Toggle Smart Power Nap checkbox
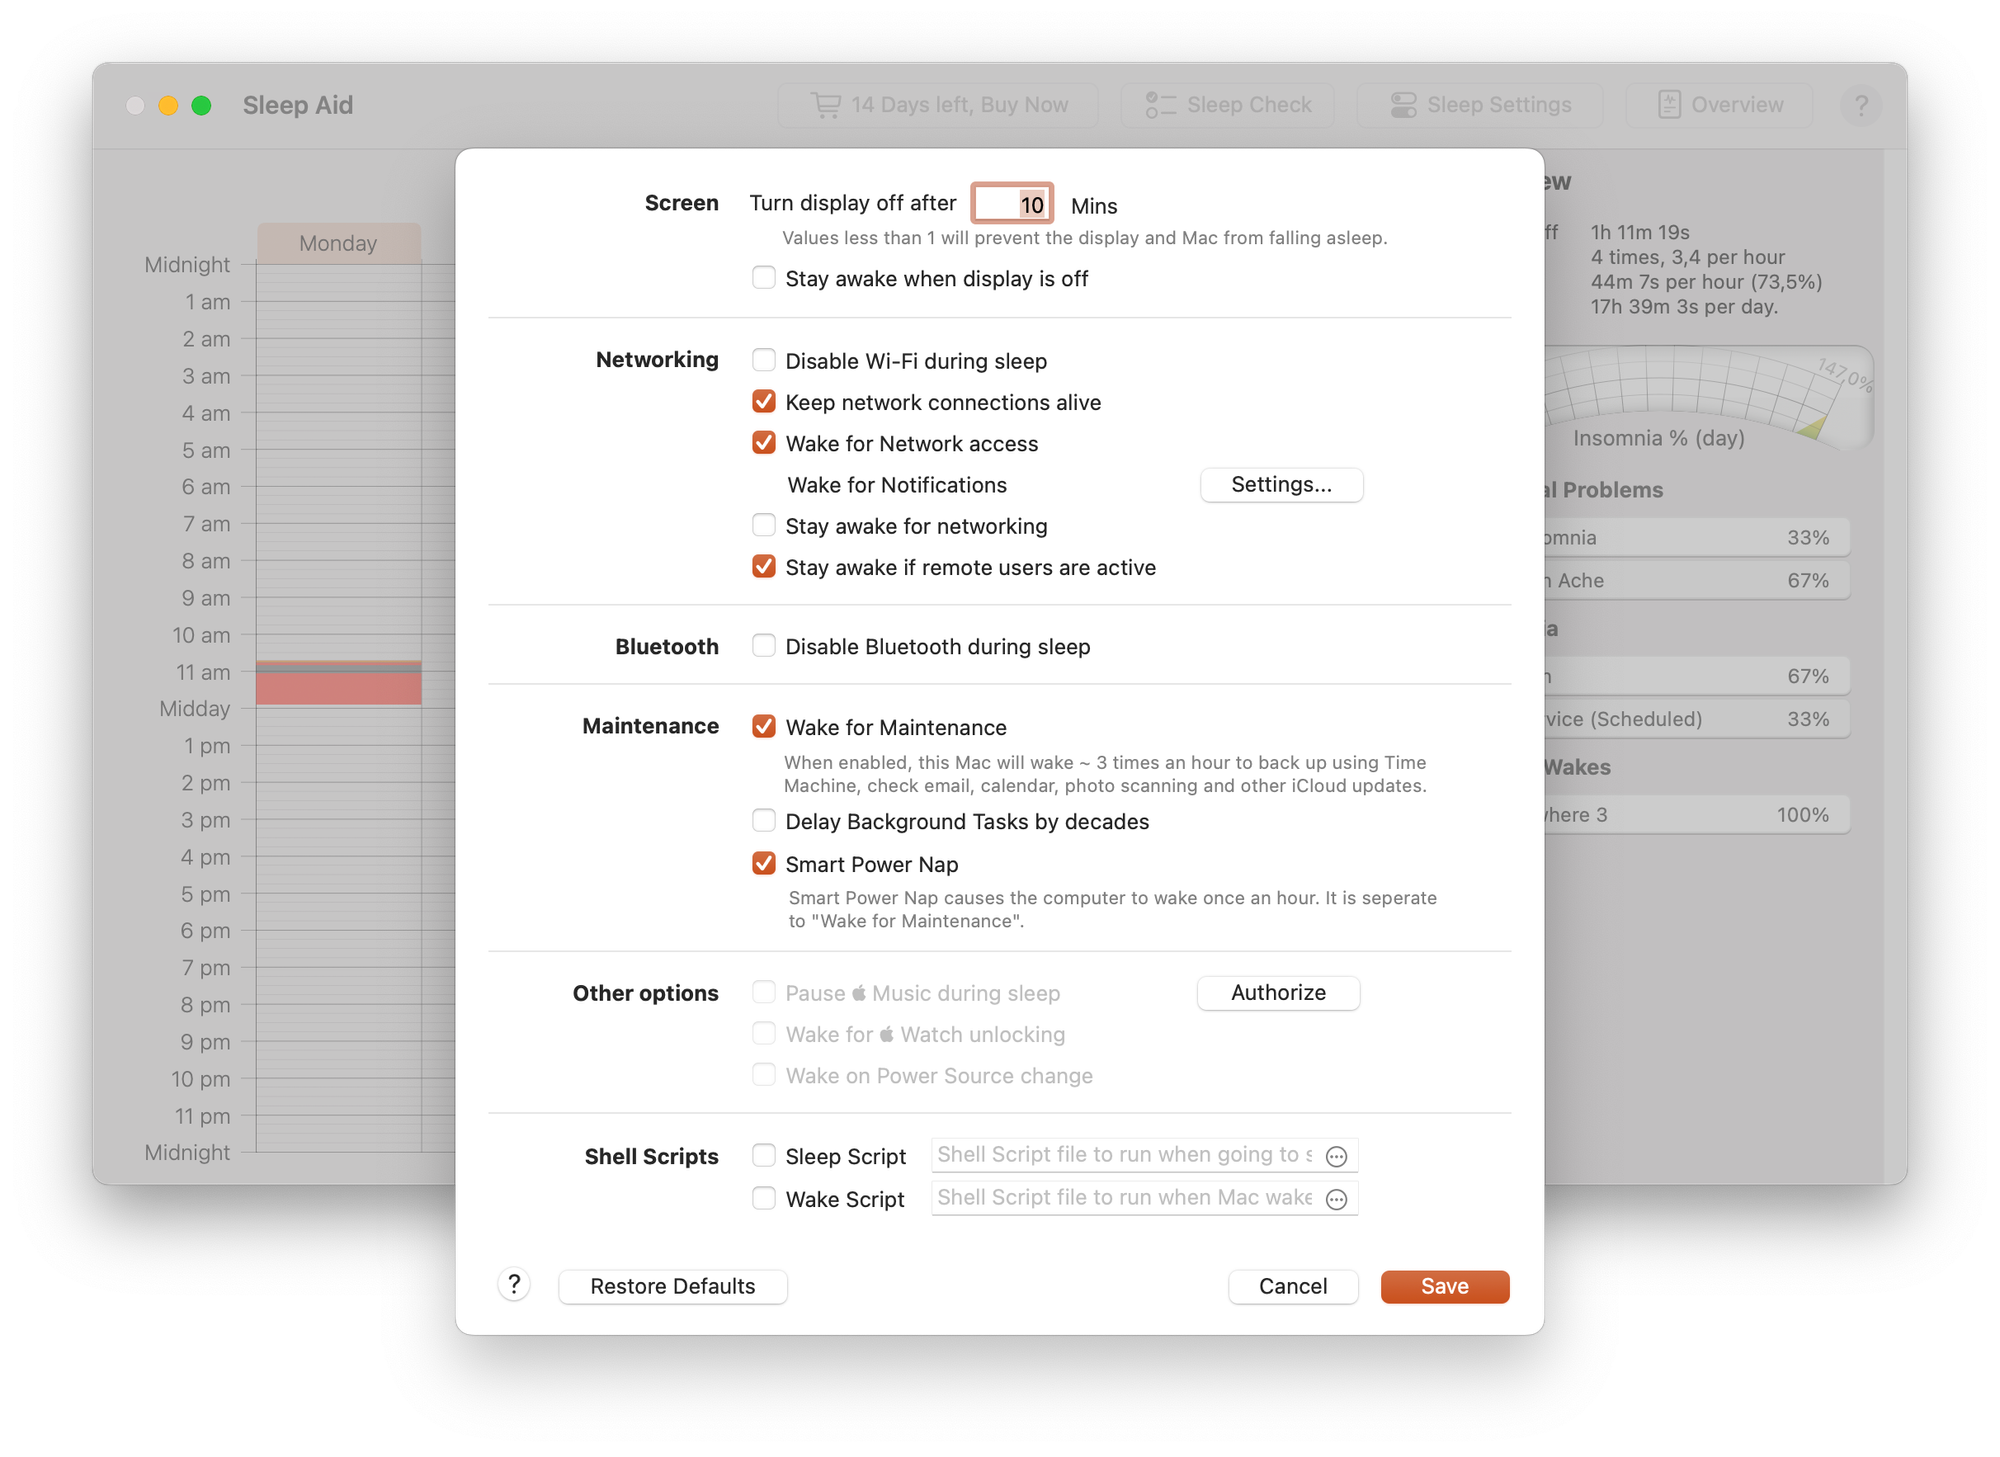 pyautogui.click(x=764, y=863)
